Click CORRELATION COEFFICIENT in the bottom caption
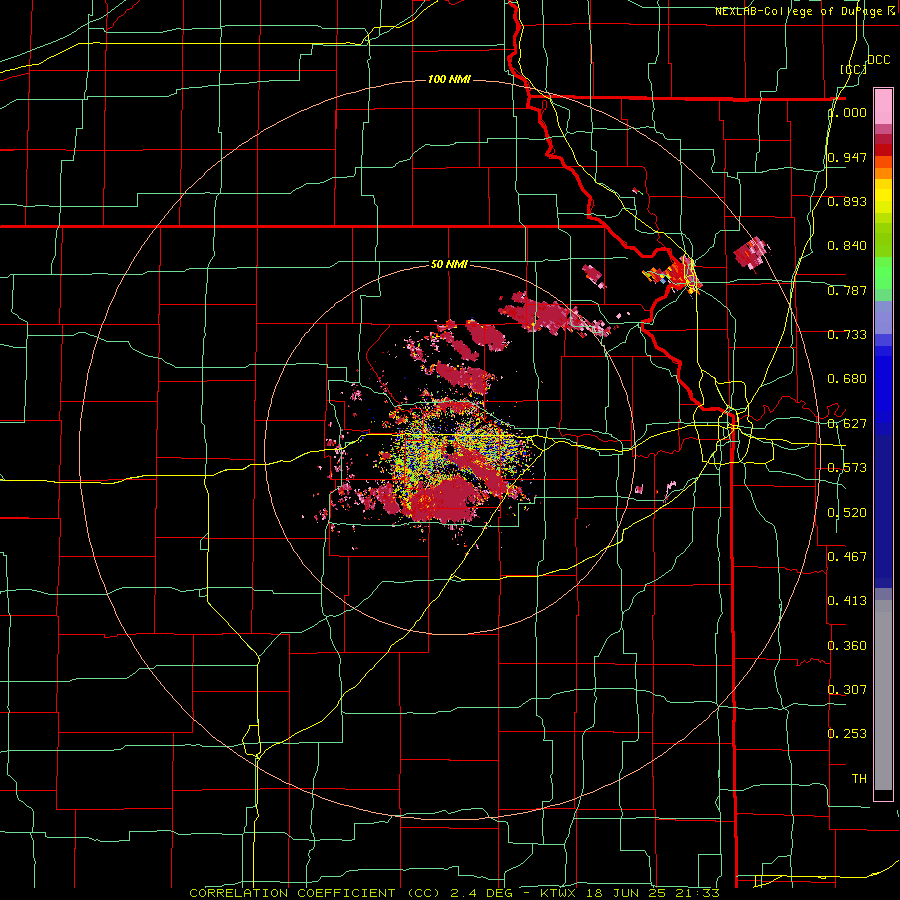900x900 pixels. [x=292, y=893]
